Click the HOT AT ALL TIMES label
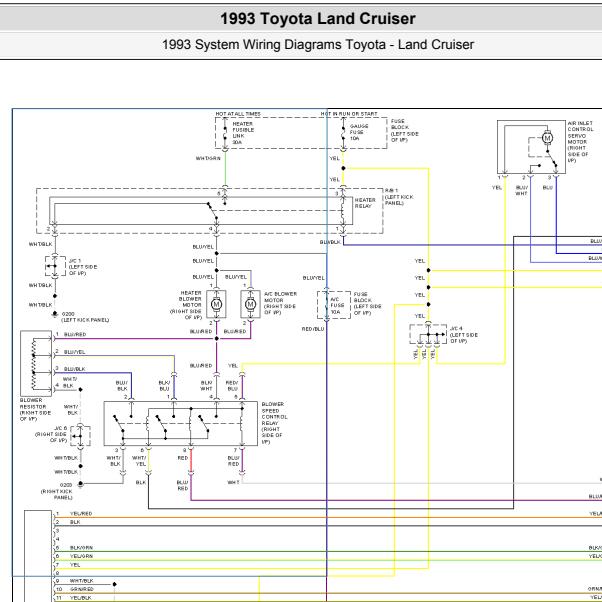The width and height of the screenshot is (602, 602). [x=238, y=114]
